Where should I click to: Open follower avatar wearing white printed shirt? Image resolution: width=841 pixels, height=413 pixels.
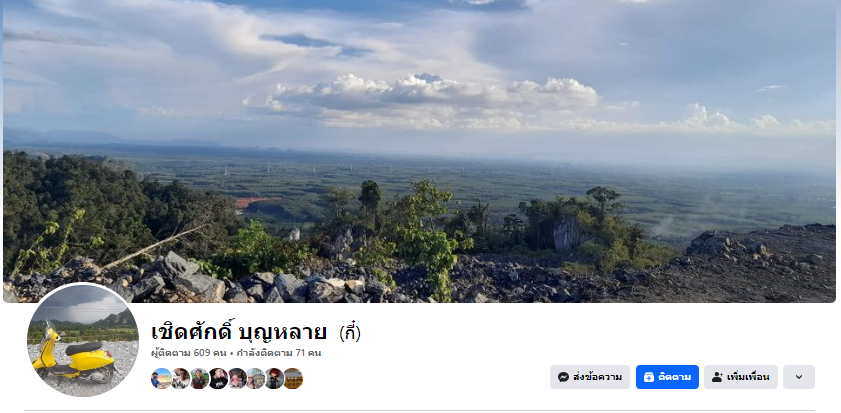click(x=181, y=379)
